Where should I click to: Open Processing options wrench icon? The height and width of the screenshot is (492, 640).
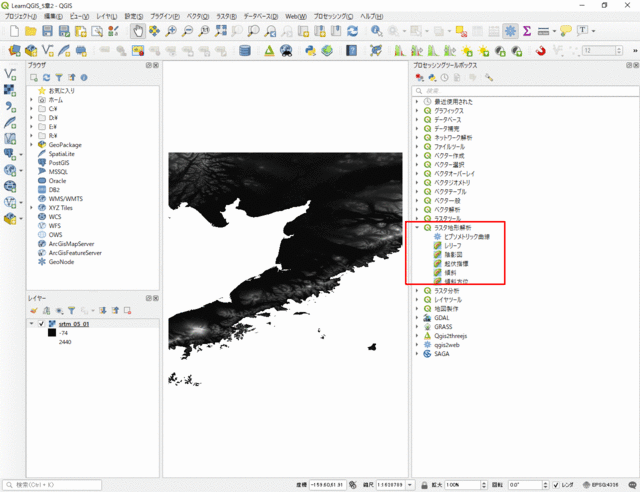click(489, 78)
